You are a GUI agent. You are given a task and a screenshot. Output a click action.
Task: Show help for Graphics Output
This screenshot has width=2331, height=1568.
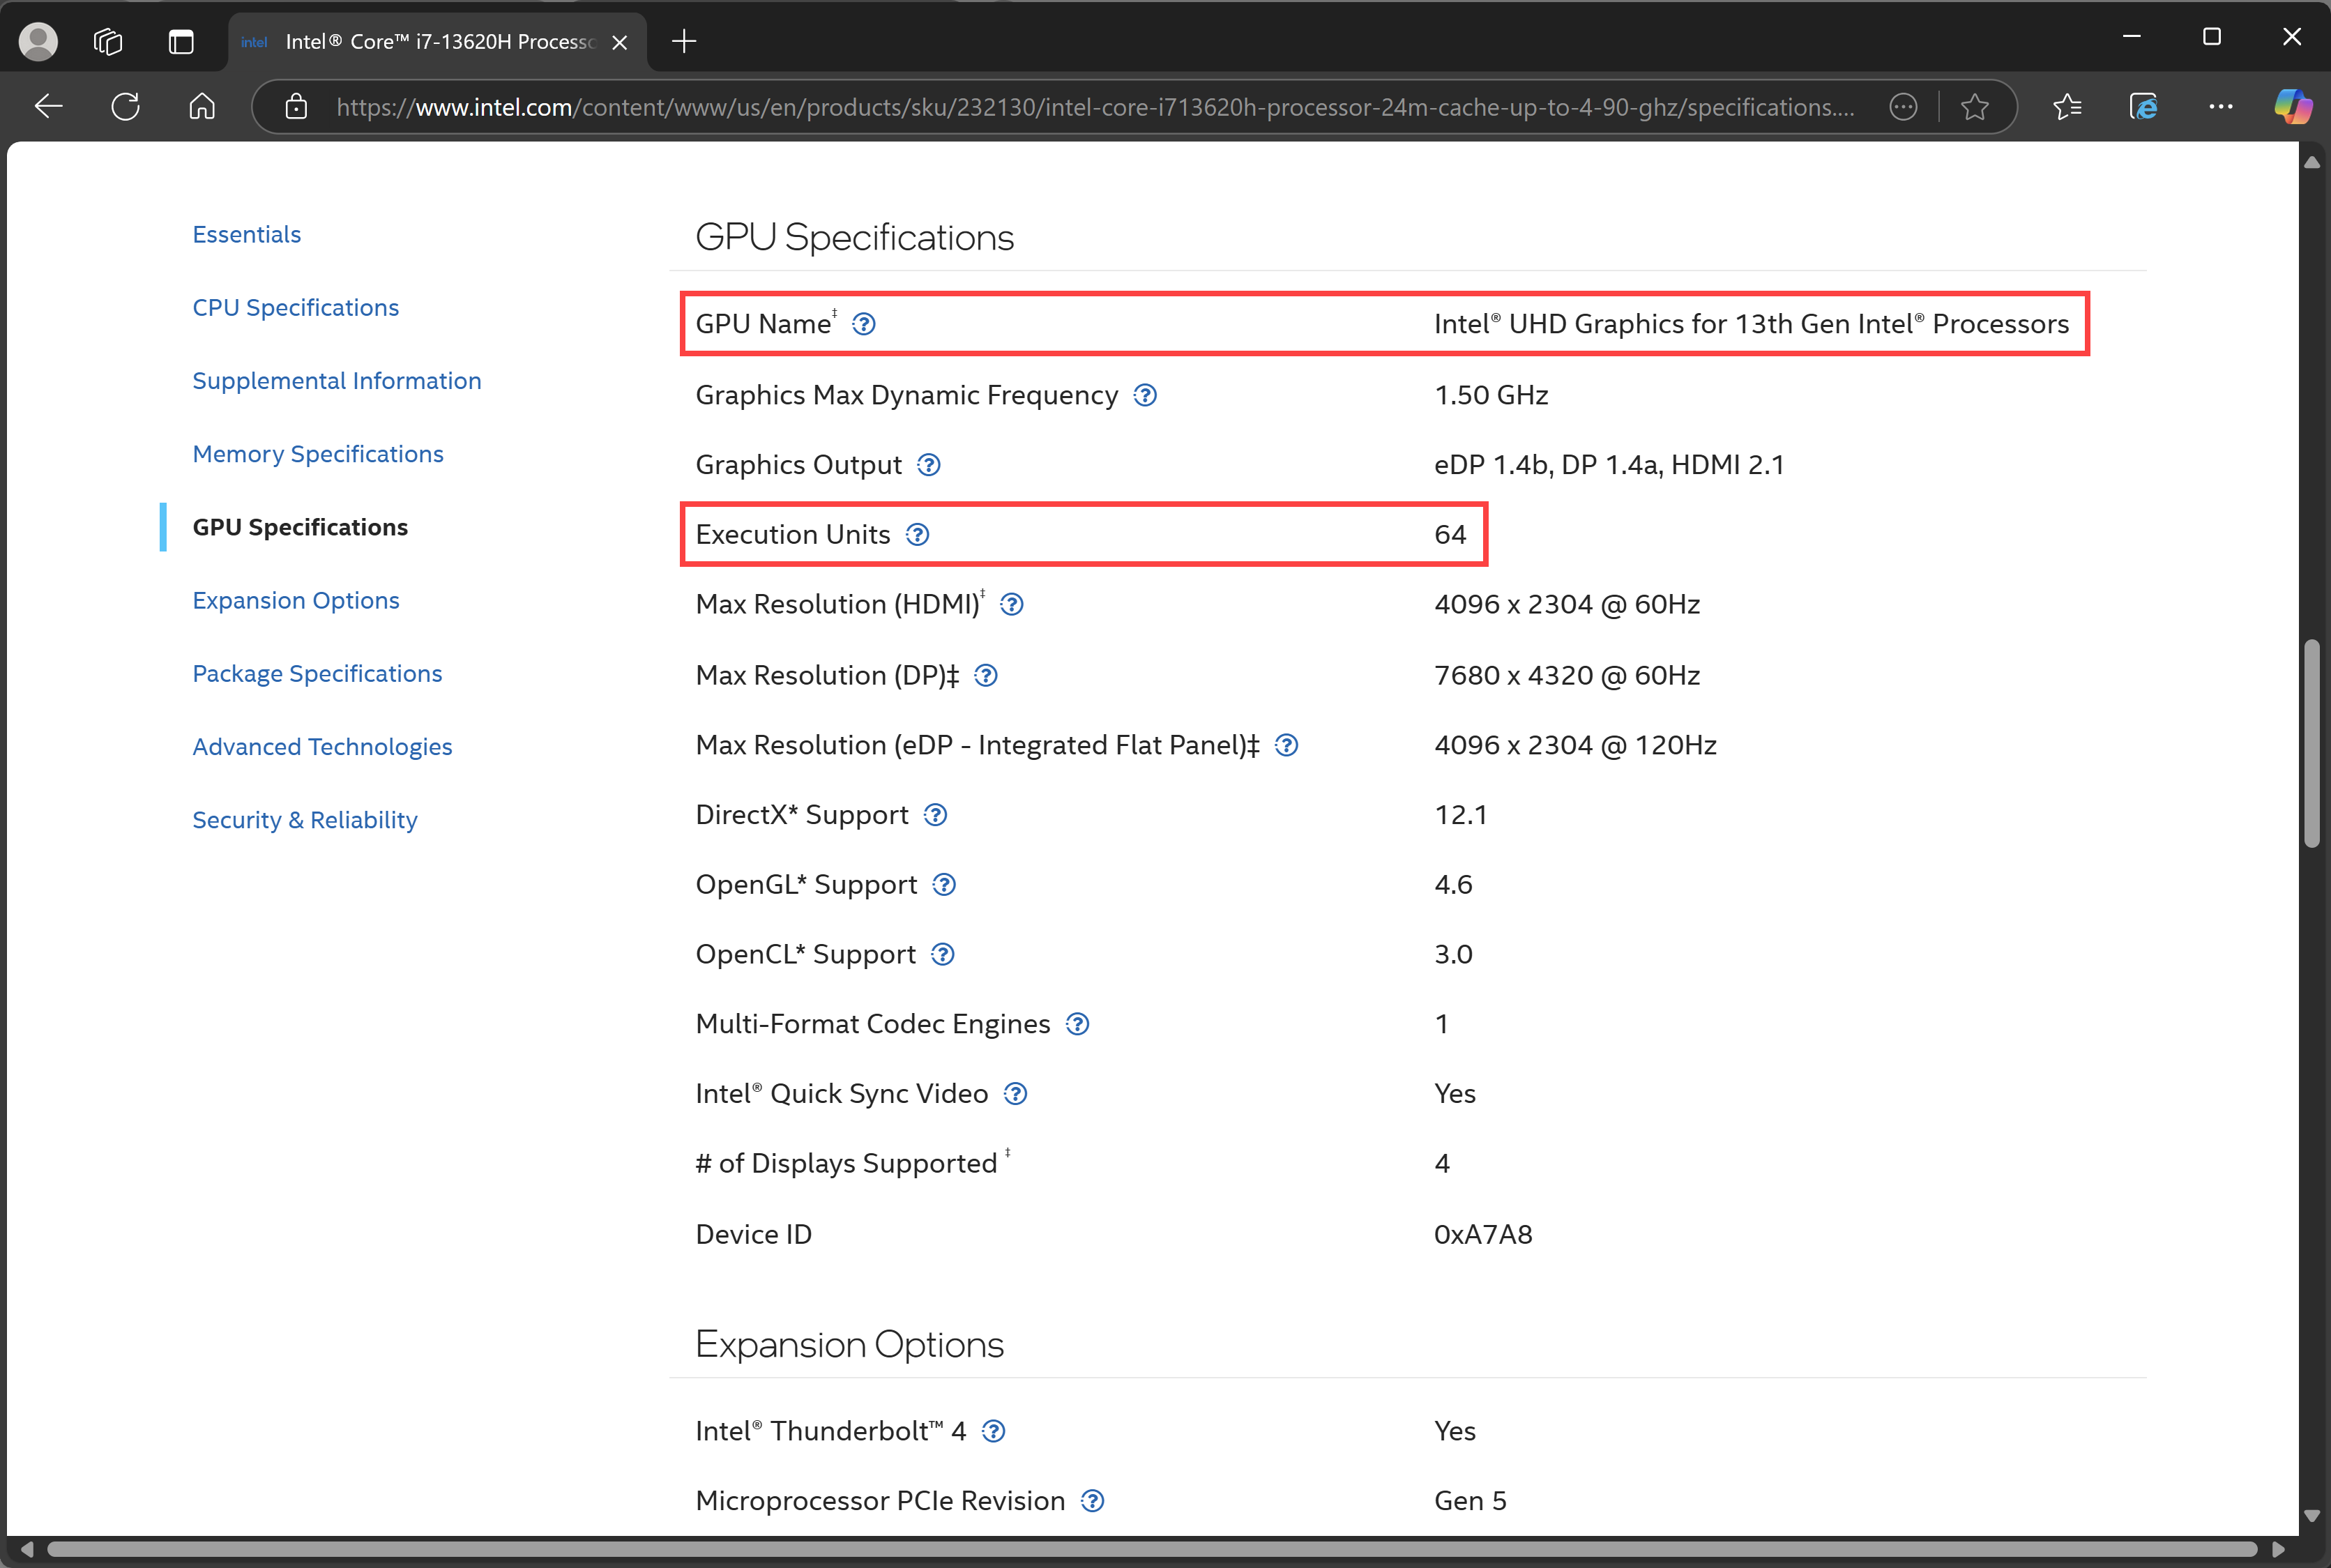pos(929,465)
